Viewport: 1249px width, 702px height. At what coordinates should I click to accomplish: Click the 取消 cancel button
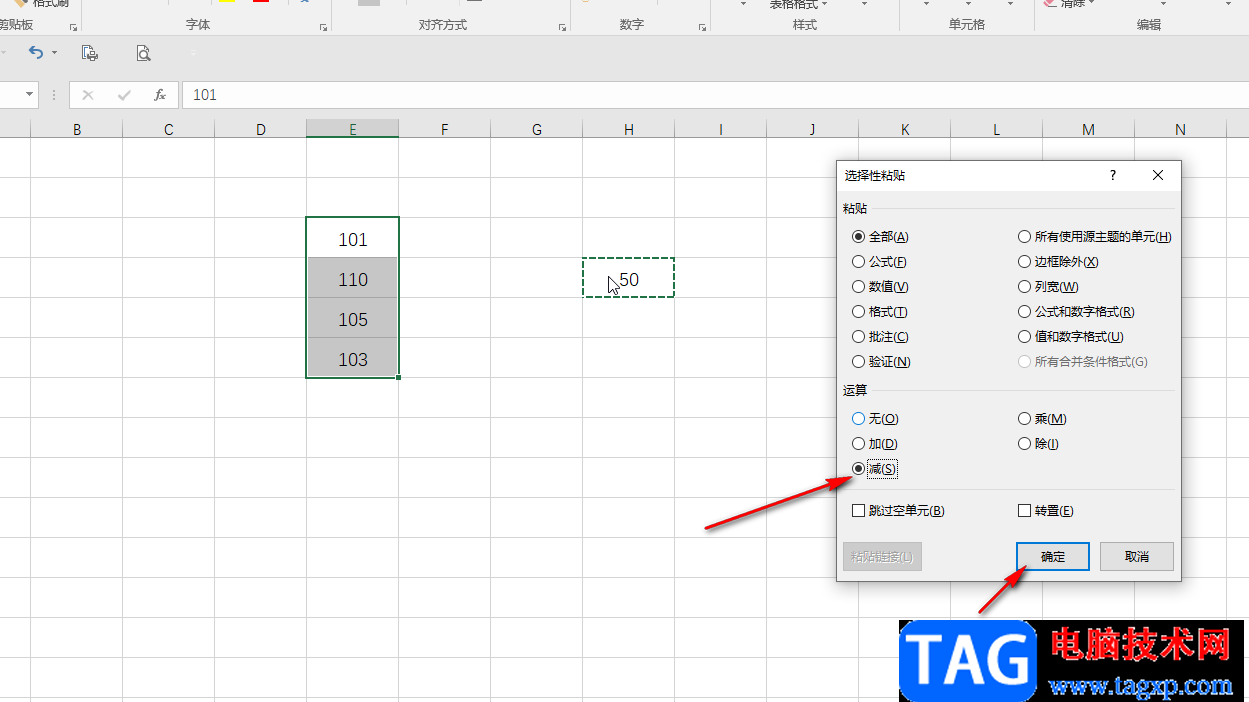[1137, 557]
